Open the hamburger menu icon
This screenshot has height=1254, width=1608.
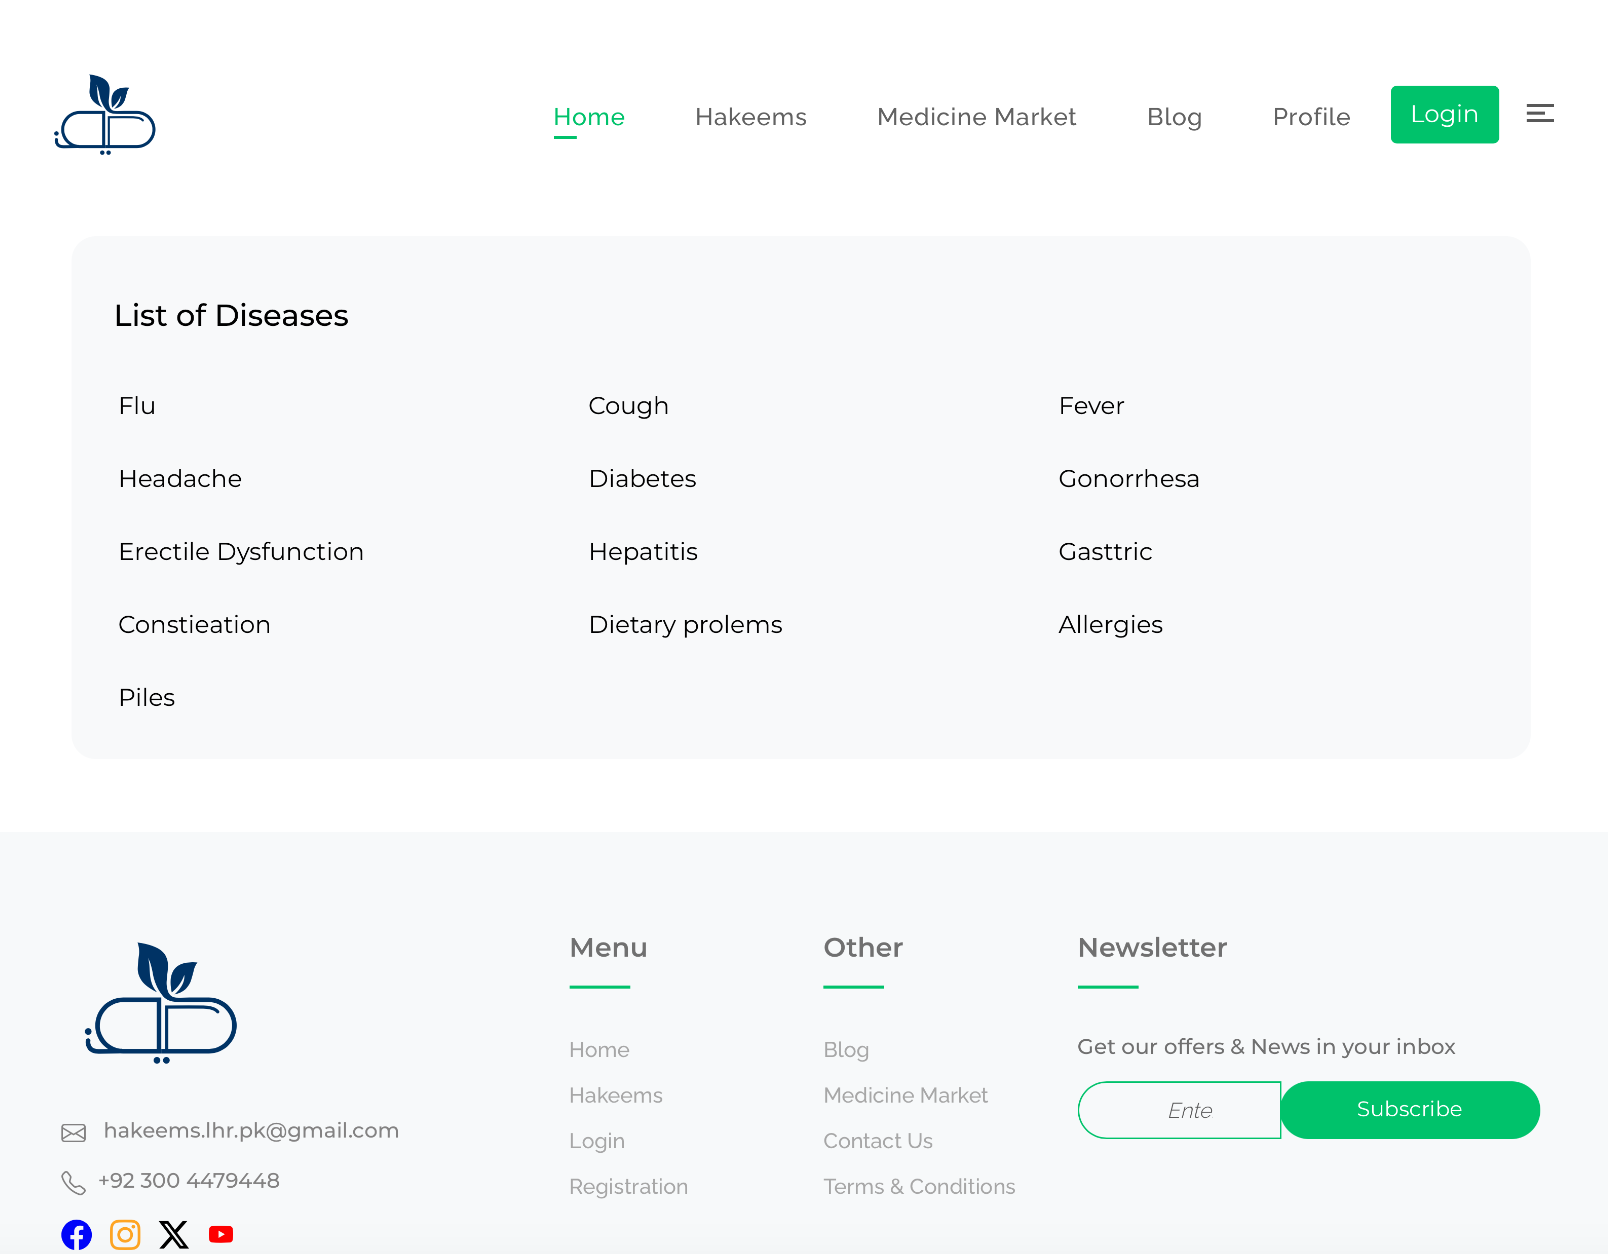(1539, 114)
